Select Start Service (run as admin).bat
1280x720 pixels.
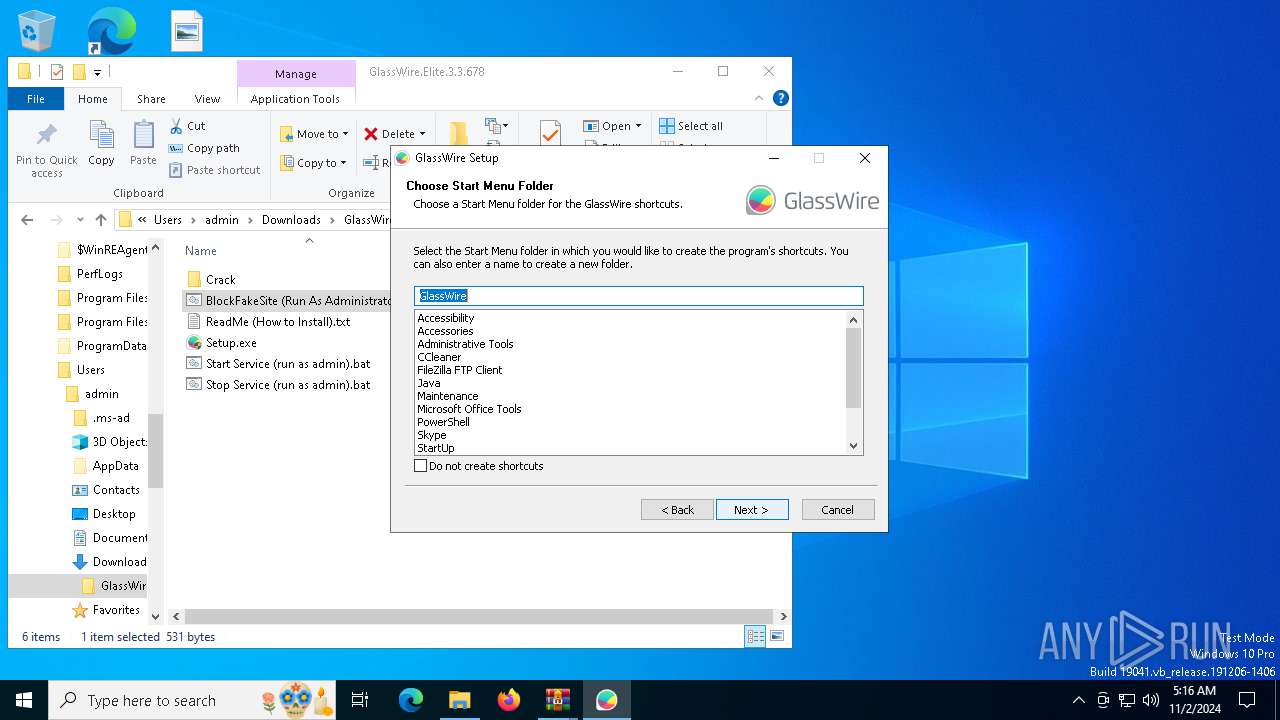[x=287, y=364]
